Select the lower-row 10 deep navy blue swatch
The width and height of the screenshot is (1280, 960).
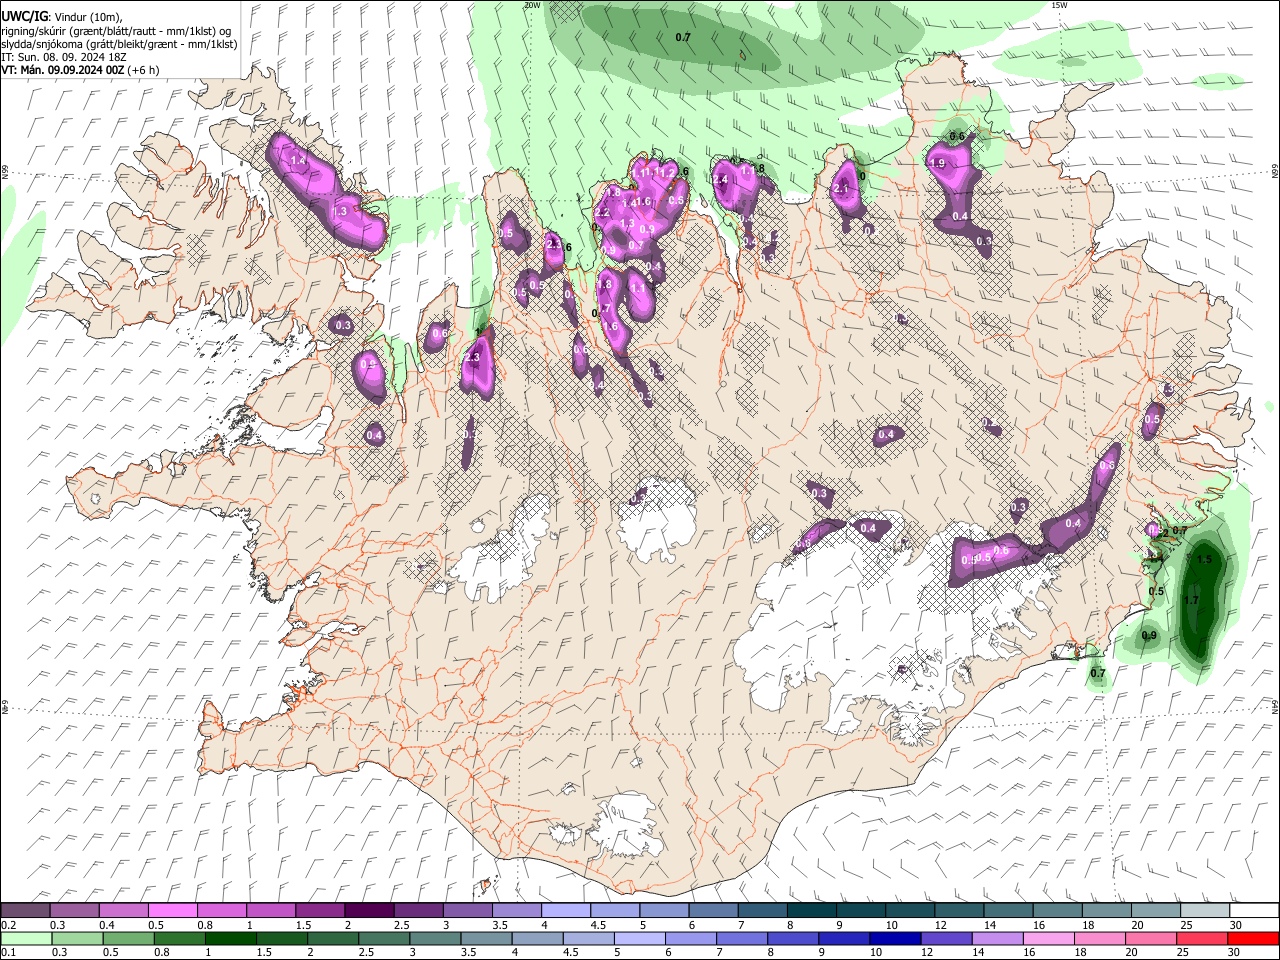pos(895,939)
